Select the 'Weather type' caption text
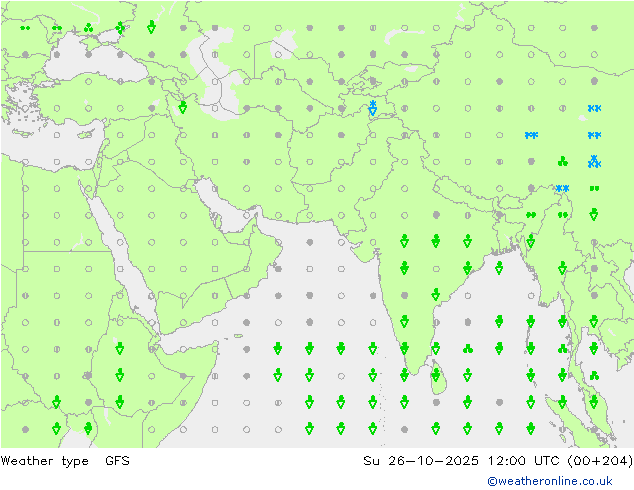The image size is (634, 490). pyautogui.click(x=44, y=461)
